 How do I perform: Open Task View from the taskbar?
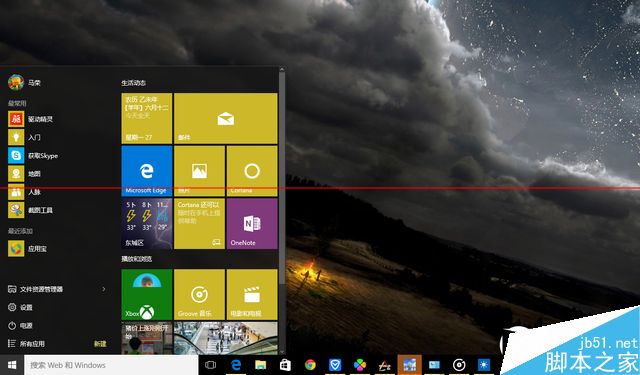(x=211, y=365)
